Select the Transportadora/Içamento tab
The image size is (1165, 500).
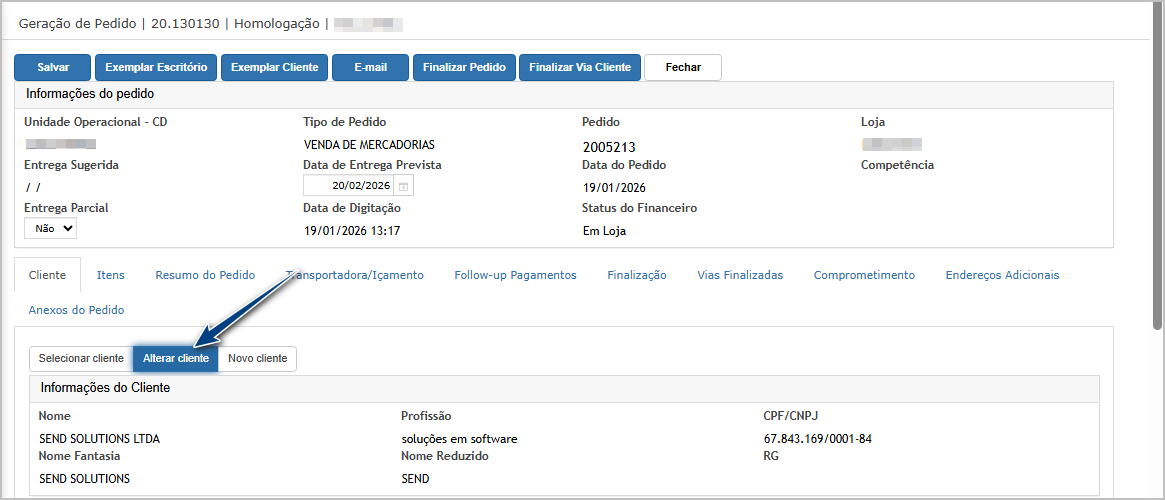355,275
